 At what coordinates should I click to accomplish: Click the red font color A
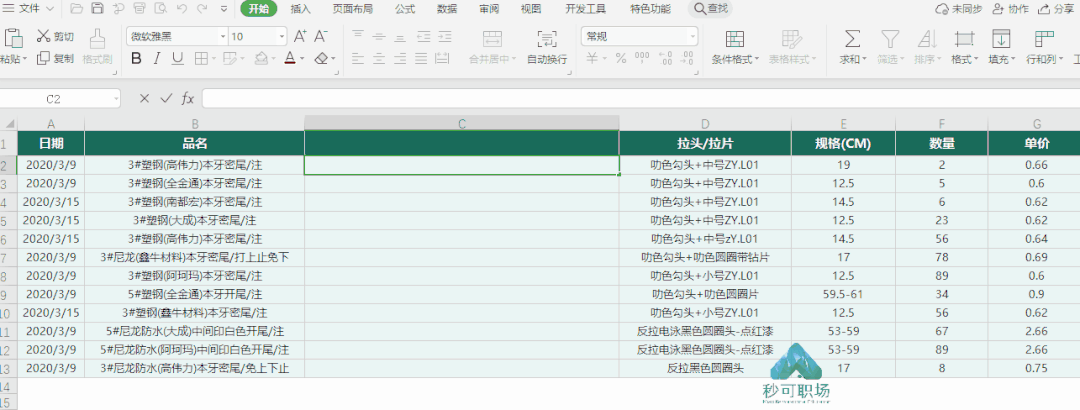(291, 59)
